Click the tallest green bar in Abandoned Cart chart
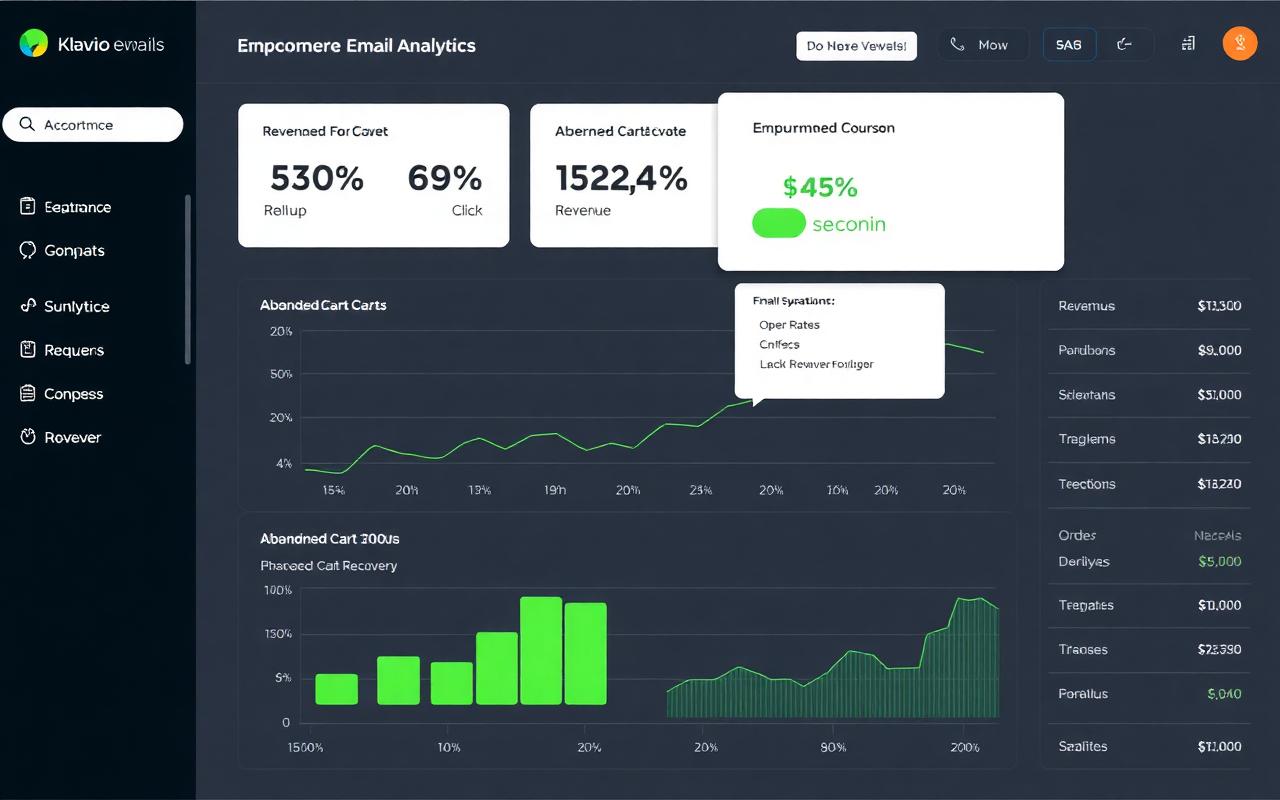1280x800 pixels. pyautogui.click(x=541, y=650)
